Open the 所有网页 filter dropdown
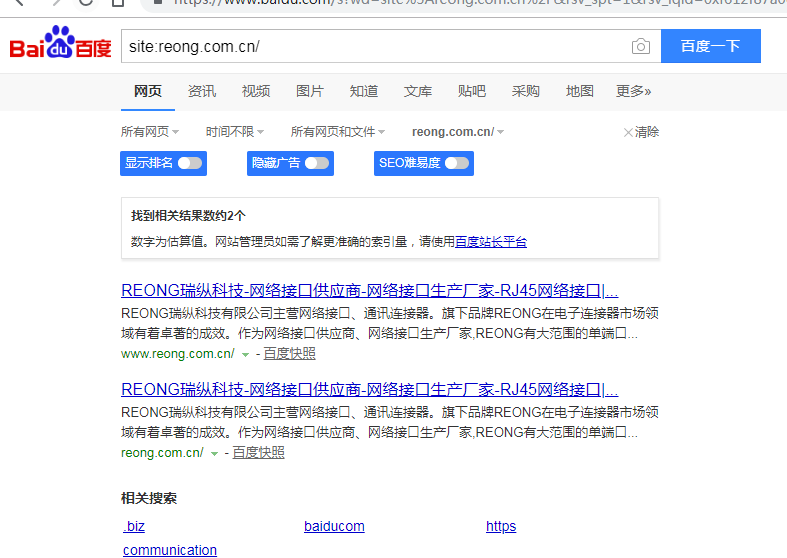 point(150,132)
